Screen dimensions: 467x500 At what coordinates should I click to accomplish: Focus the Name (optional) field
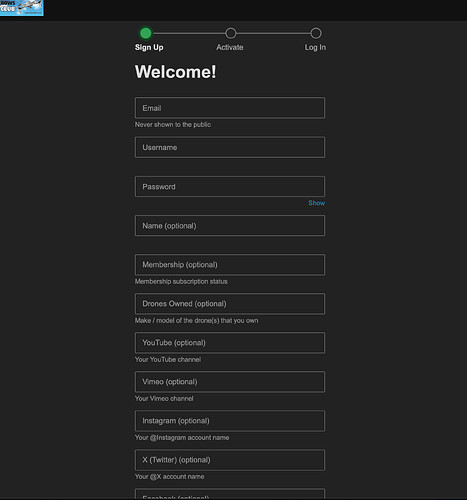click(230, 226)
